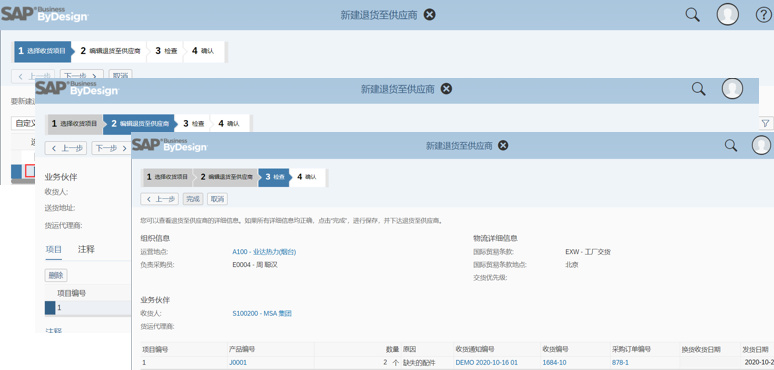The width and height of the screenshot is (774, 370).
Task: Select step 1 选择收货项目 in the front window
Action: click(x=167, y=177)
